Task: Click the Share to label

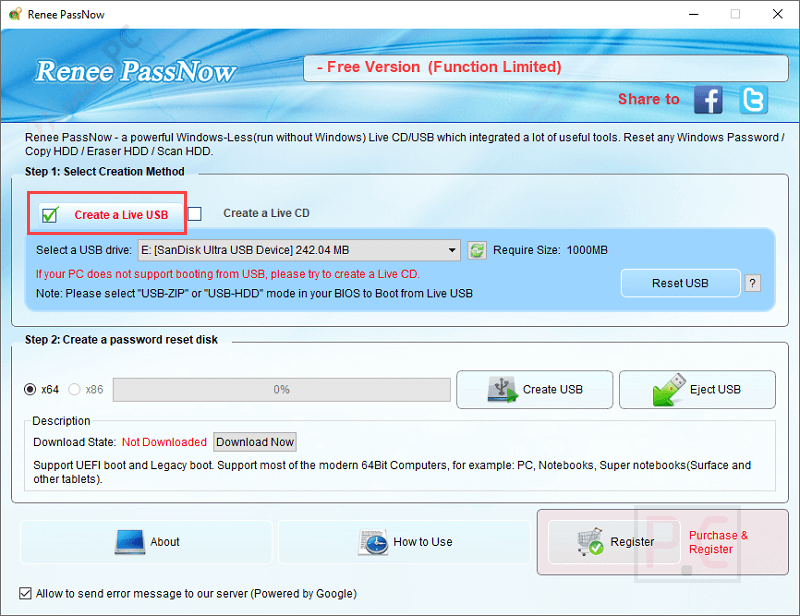Action: [x=648, y=99]
